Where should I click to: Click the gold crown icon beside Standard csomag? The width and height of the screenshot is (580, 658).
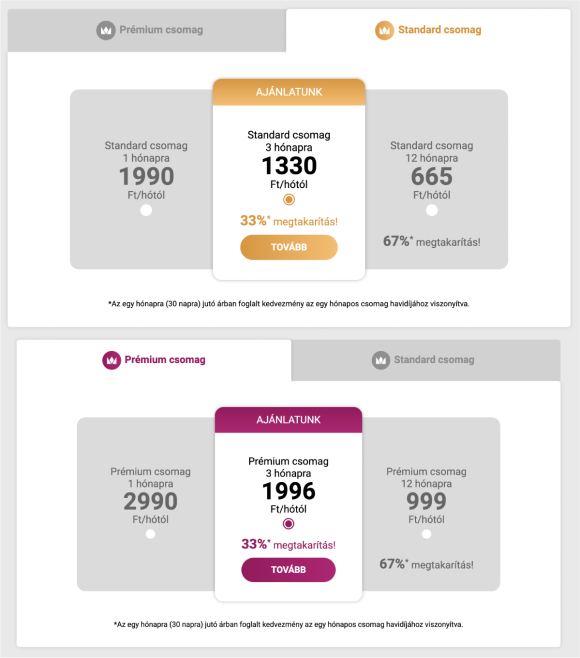pos(384,30)
